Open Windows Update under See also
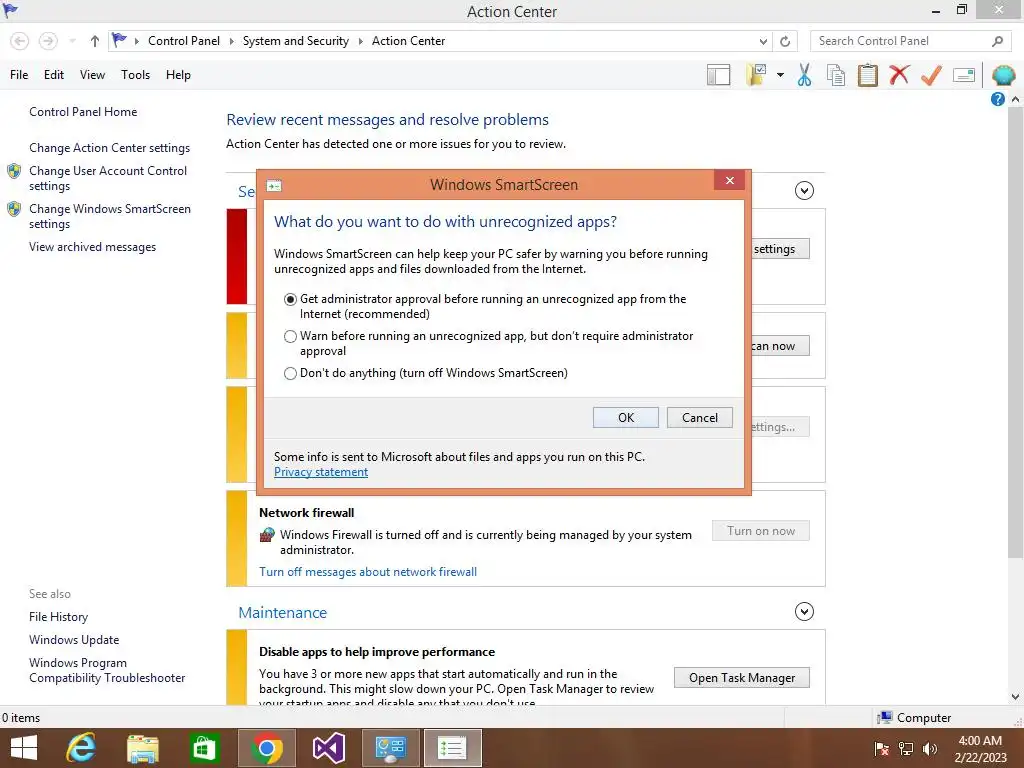This screenshot has width=1024, height=768. (x=74, y=640)
